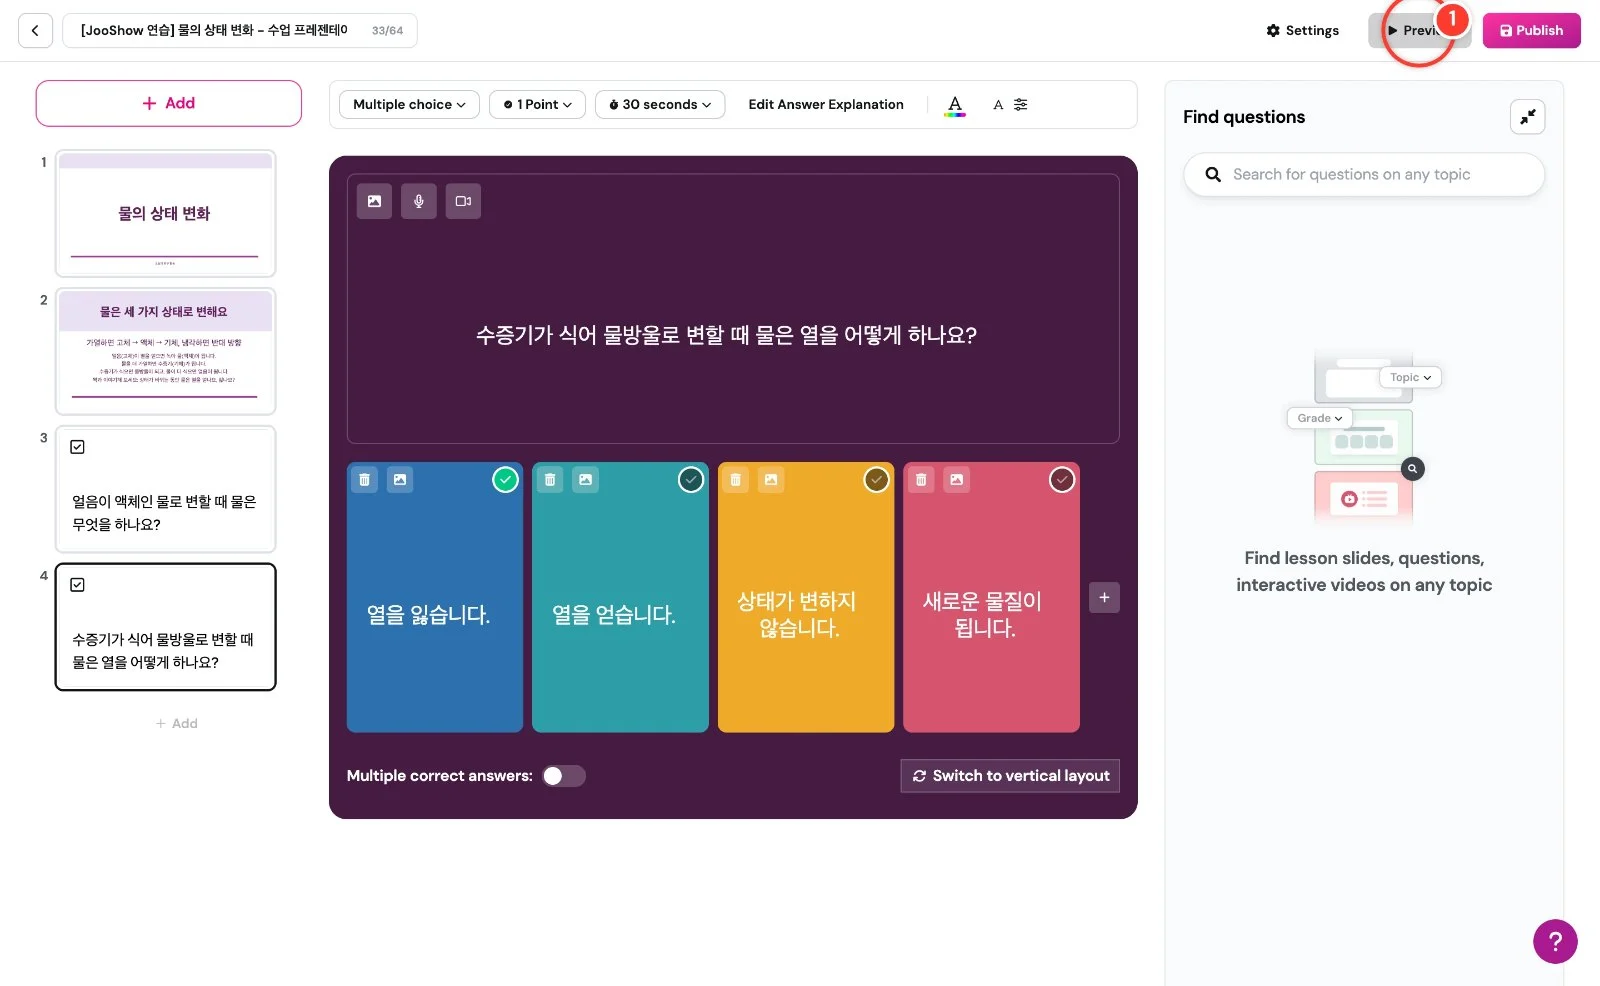Select slide 2 thumbnail 물은 세 가지 상태로 변해요

(x=166, y=352)
